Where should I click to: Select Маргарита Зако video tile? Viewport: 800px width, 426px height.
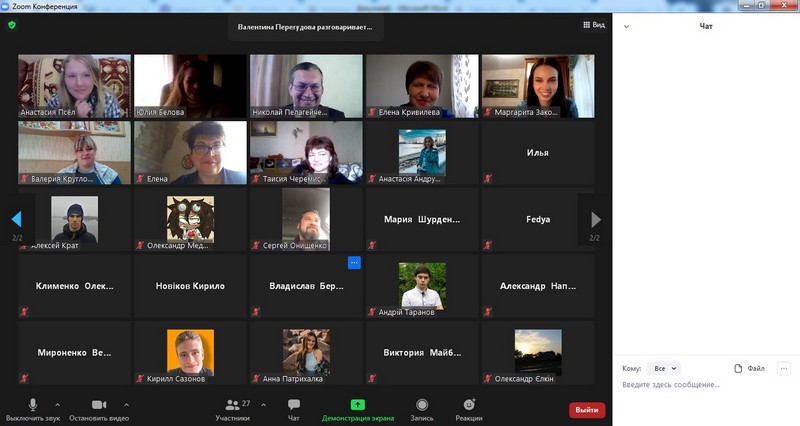[538, 86]
